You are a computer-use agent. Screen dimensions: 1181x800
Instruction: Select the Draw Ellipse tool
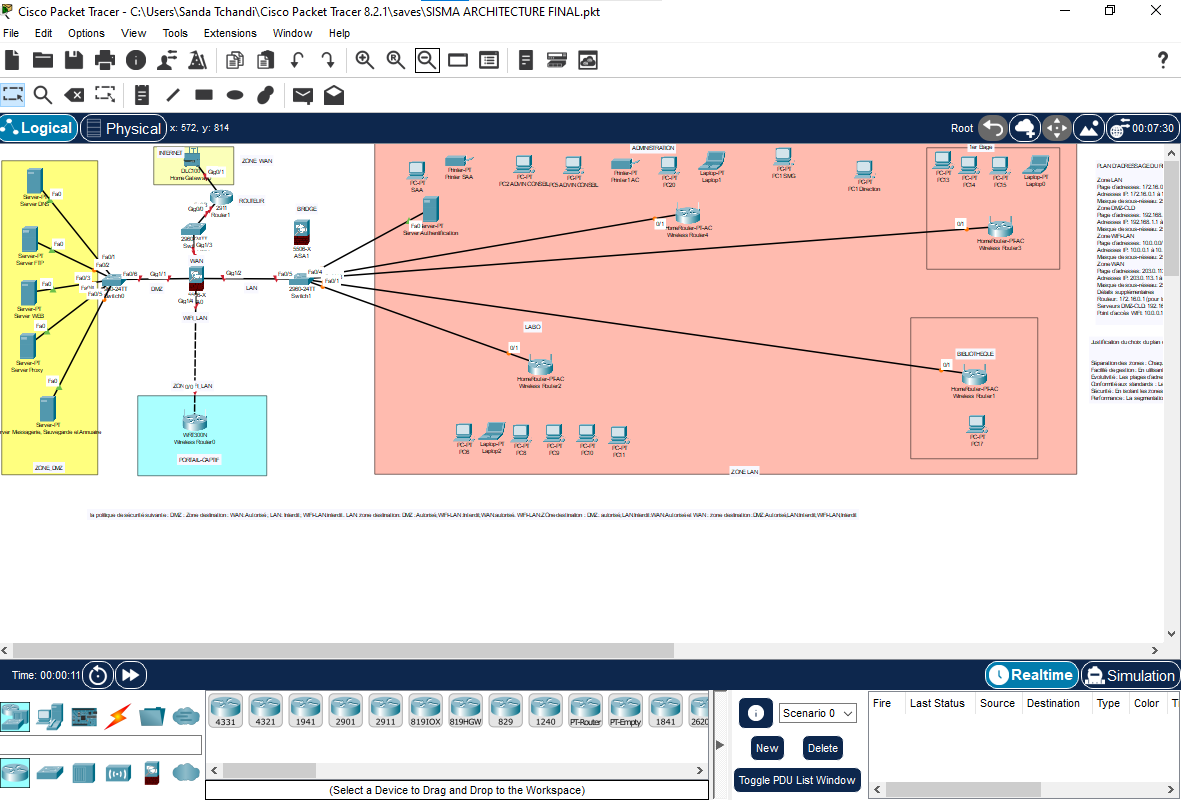click(235, 95)
